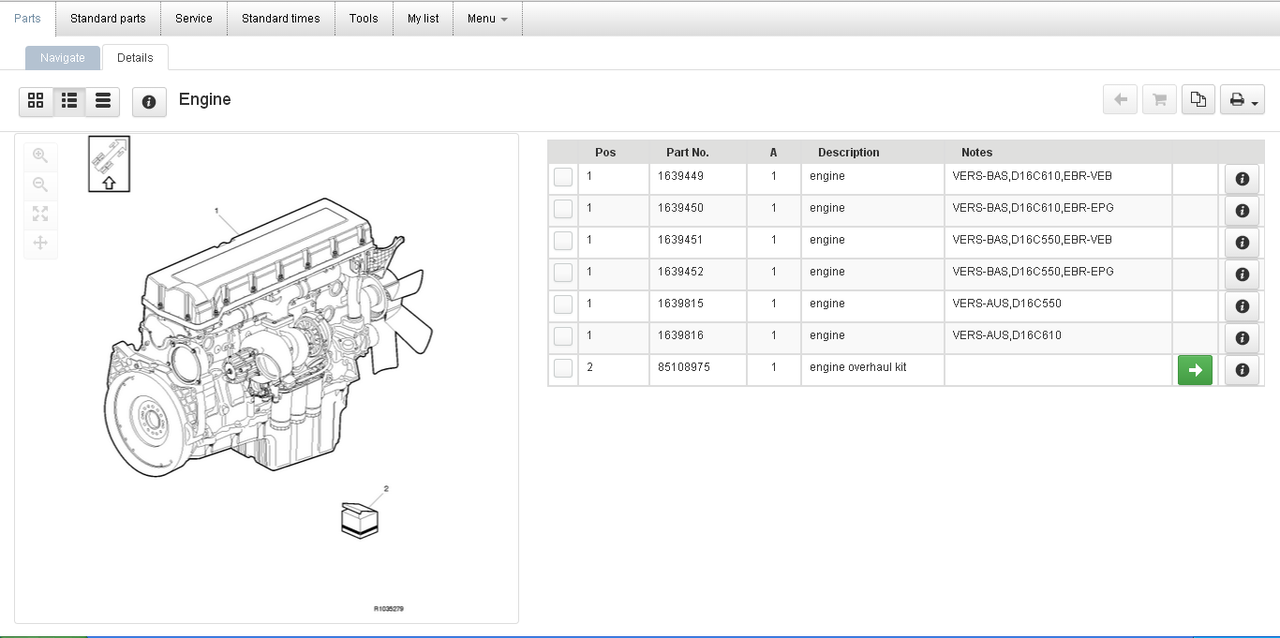The width and height of the screenshot is (1280, 638).
Task: Click note VERS-BAS,D16C550,EBR-VEB
Action: [x=1033, y=240]
